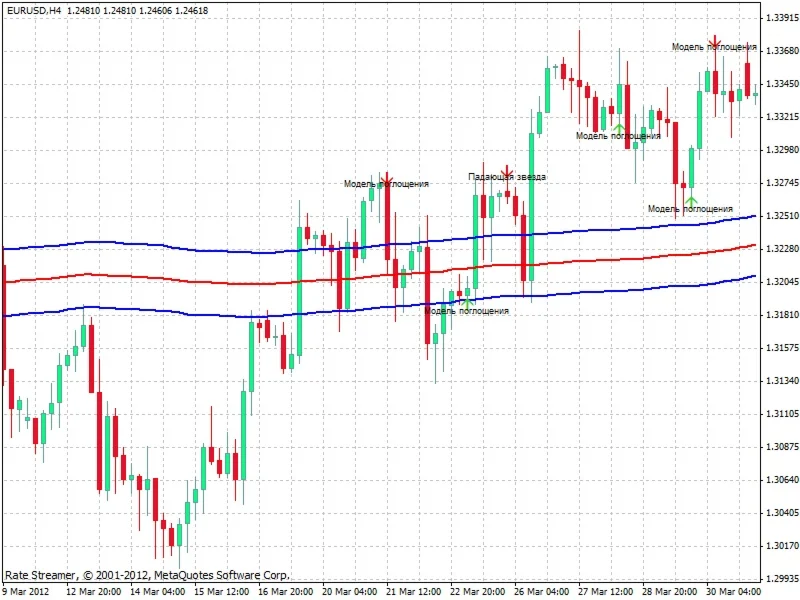Click the '12 Mar 20:00' time label
This screenshot has width=800, height=600.
click(94, 591)
